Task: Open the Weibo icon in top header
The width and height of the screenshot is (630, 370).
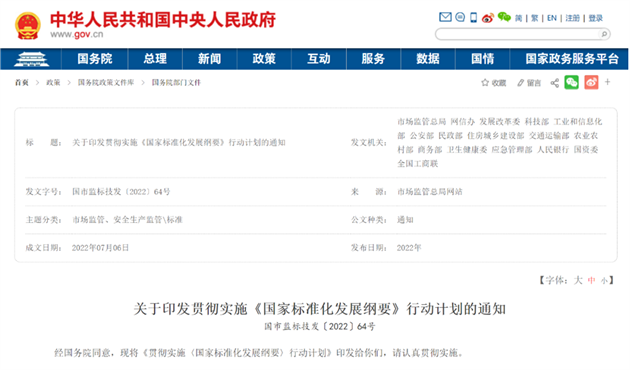Action: [x=488, y=18]
